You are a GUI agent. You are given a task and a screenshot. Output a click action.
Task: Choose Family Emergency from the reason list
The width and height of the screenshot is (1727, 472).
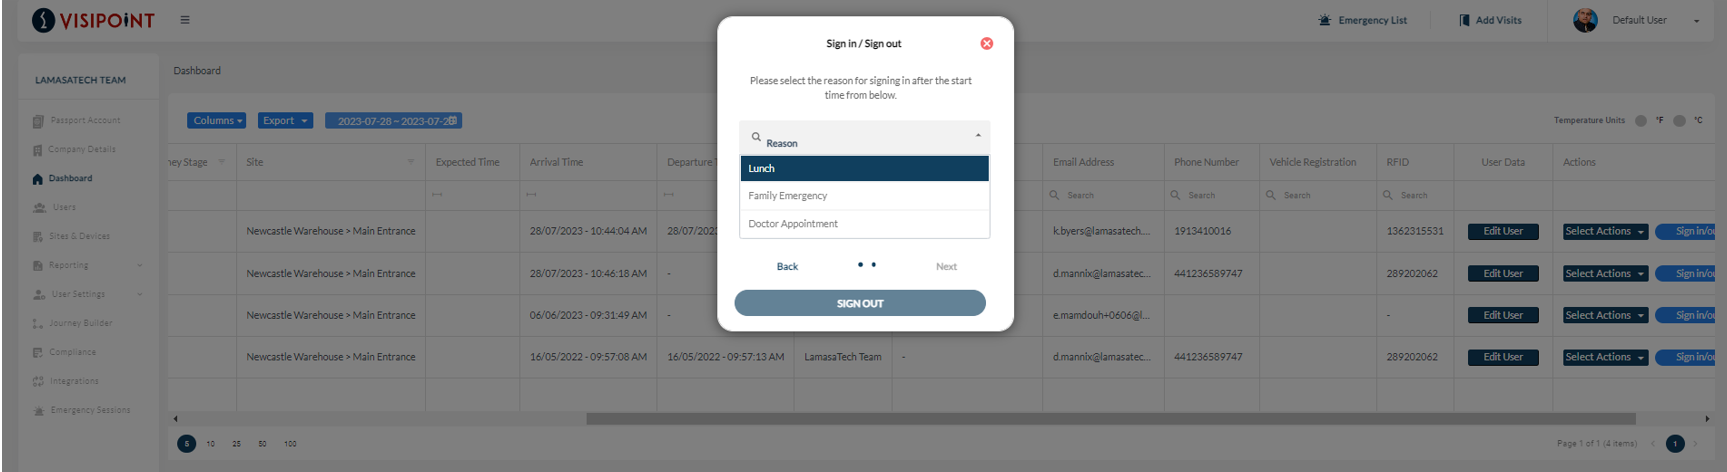(864, 196)
